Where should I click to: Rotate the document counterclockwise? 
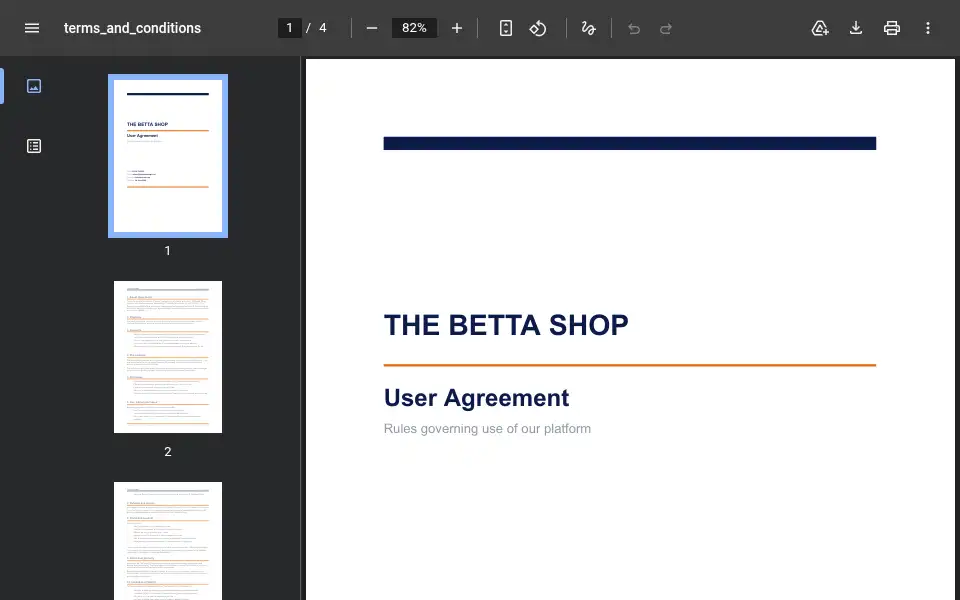(x=538, y=28)
